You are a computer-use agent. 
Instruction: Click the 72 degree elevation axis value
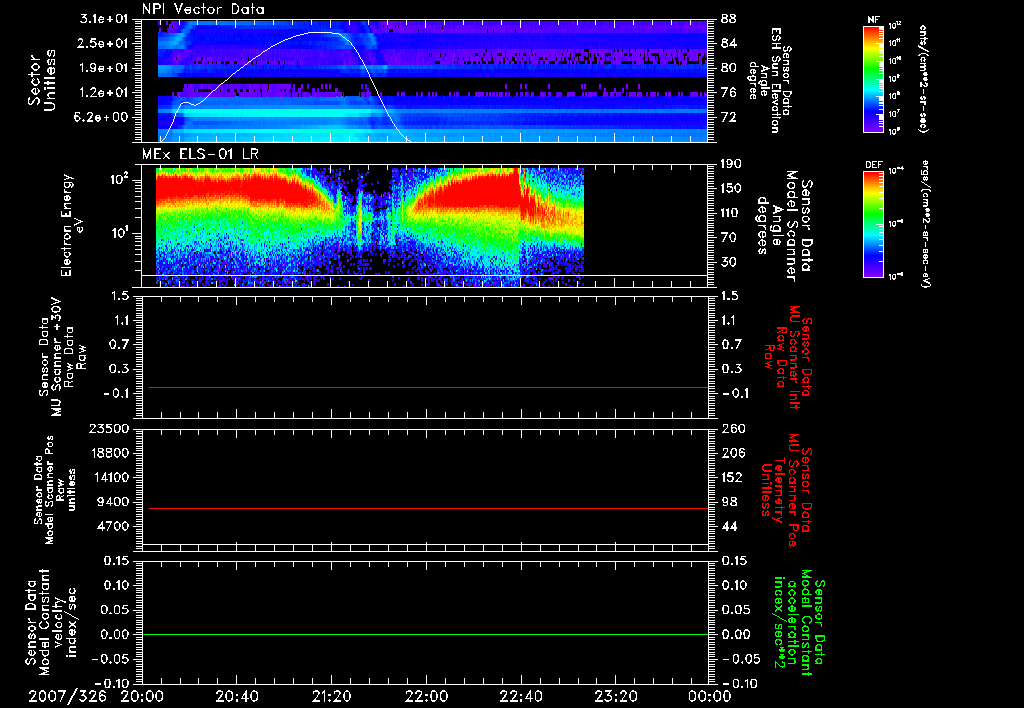[x=729, y=117]
